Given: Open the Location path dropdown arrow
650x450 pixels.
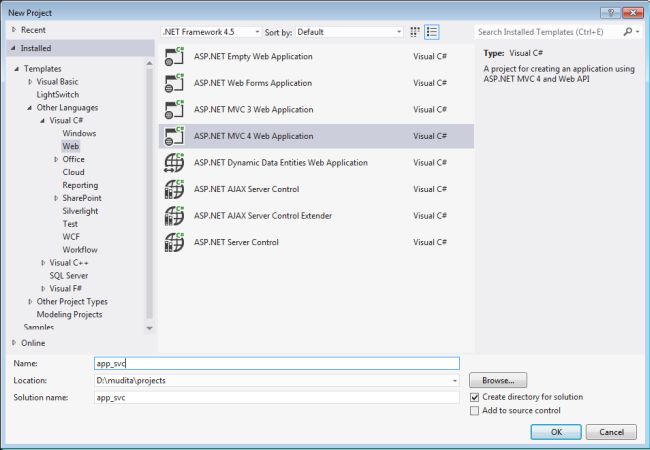Looking at the screenshot, I should tap(455, 380).
